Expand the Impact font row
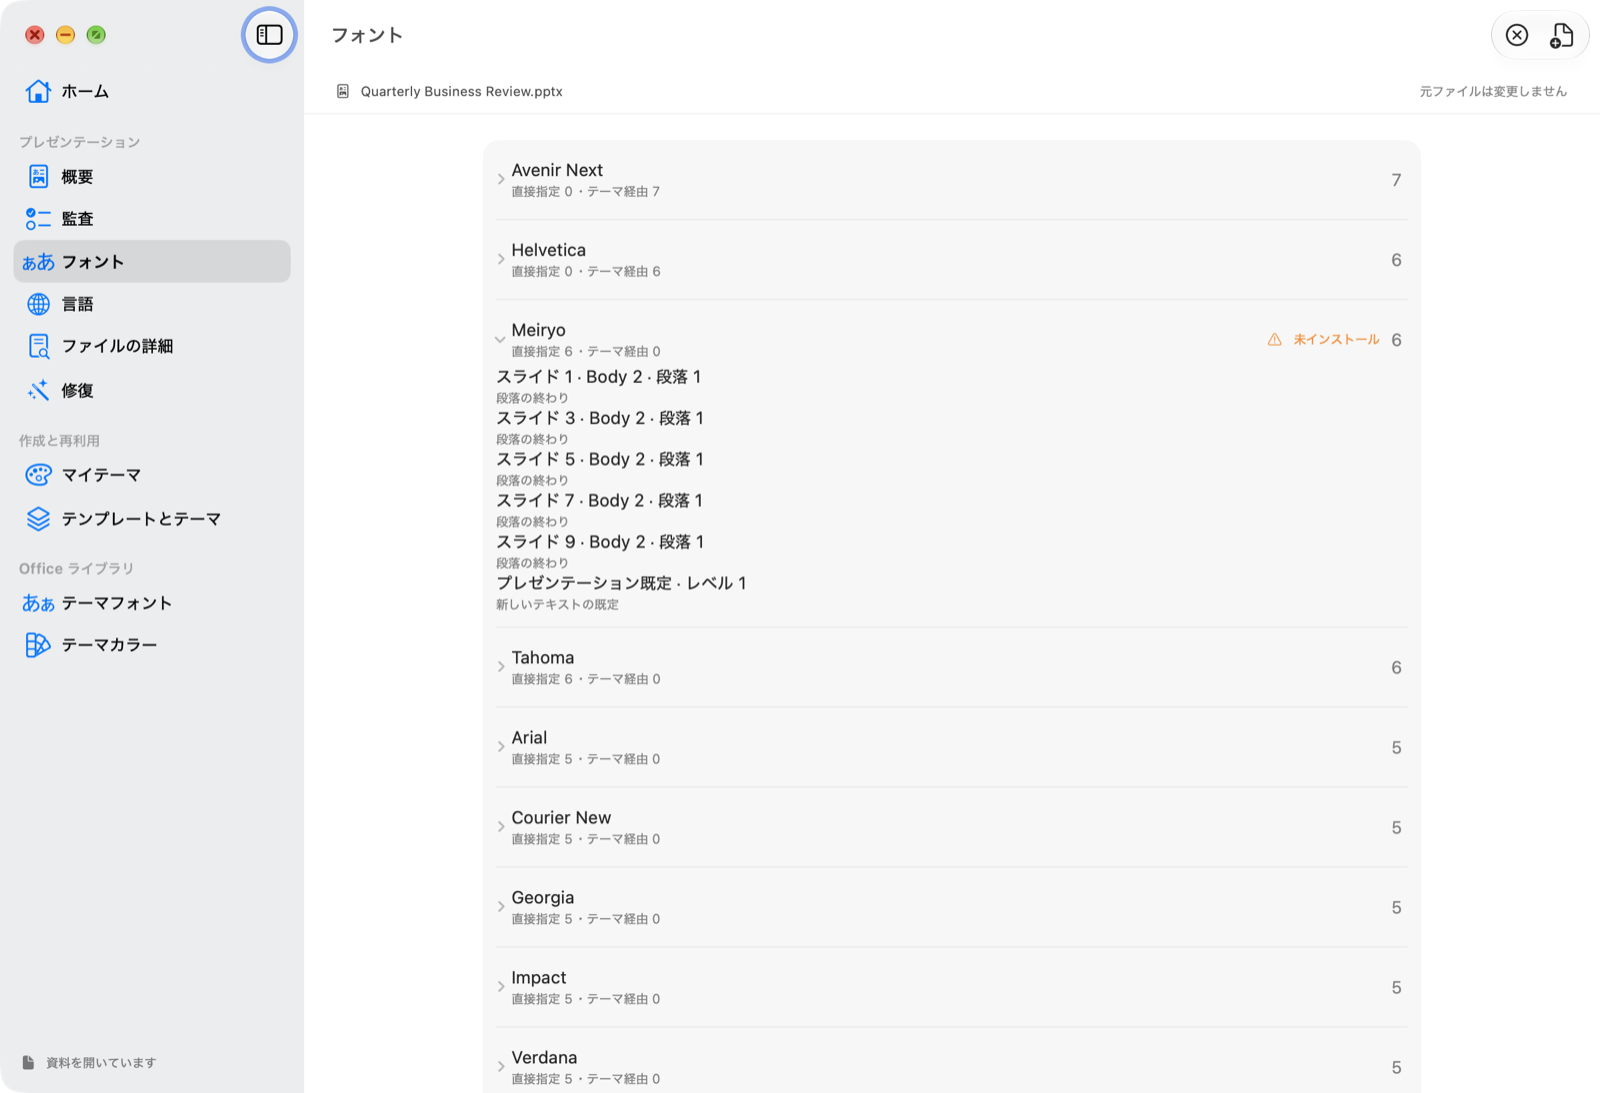Viewport: 1600px width, 1093px height. click(501, 987)
